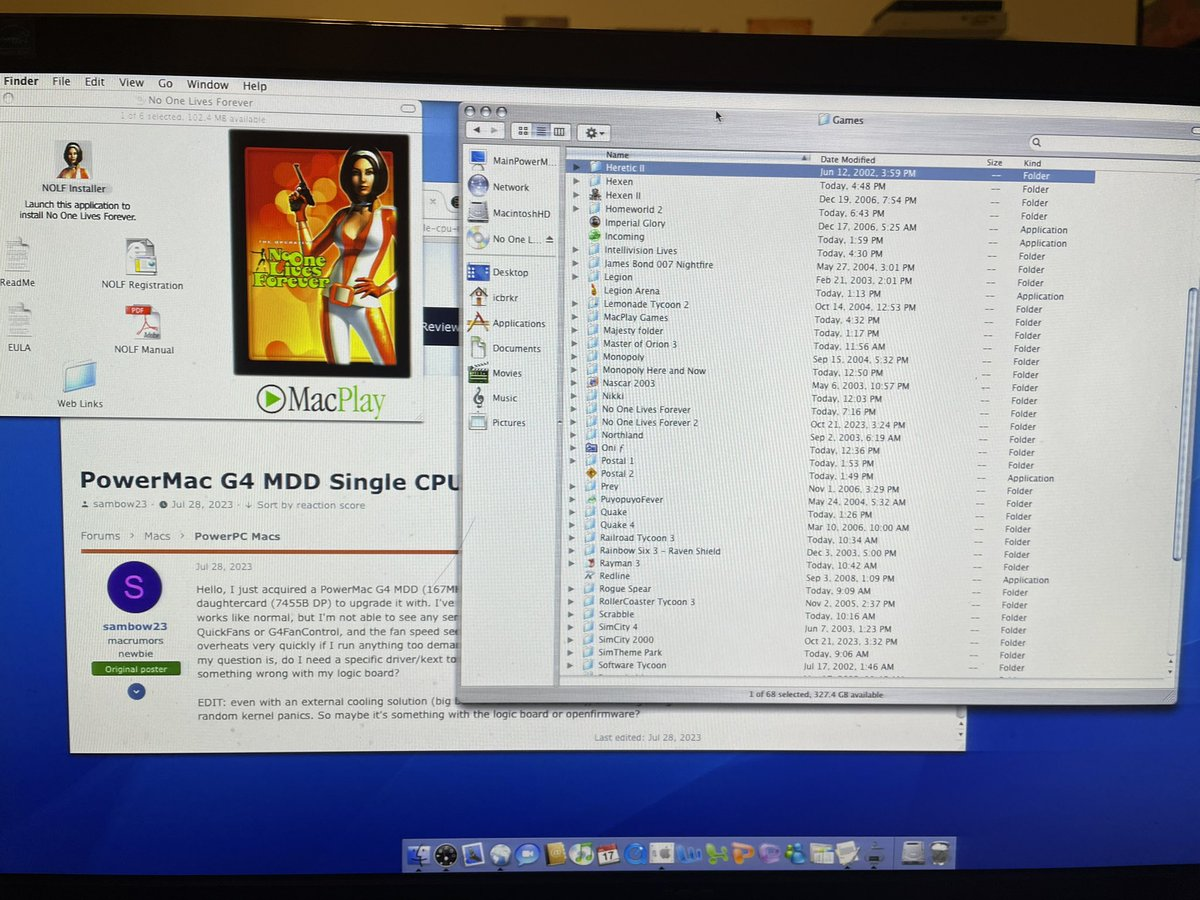Sort file list by Name column
This screenshot has width=1200, height=900.
tap(690, 156)
